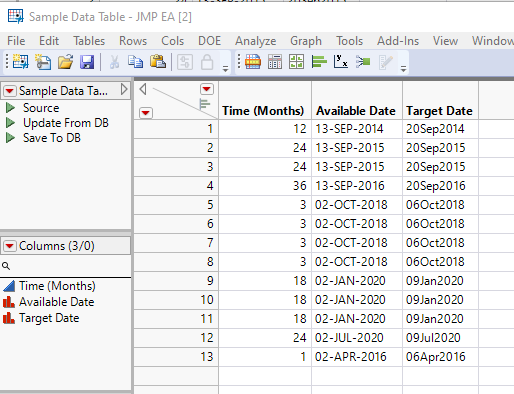The image size is (514, 394).
Task: Open the Analyze menu
Action: [256, 41]
